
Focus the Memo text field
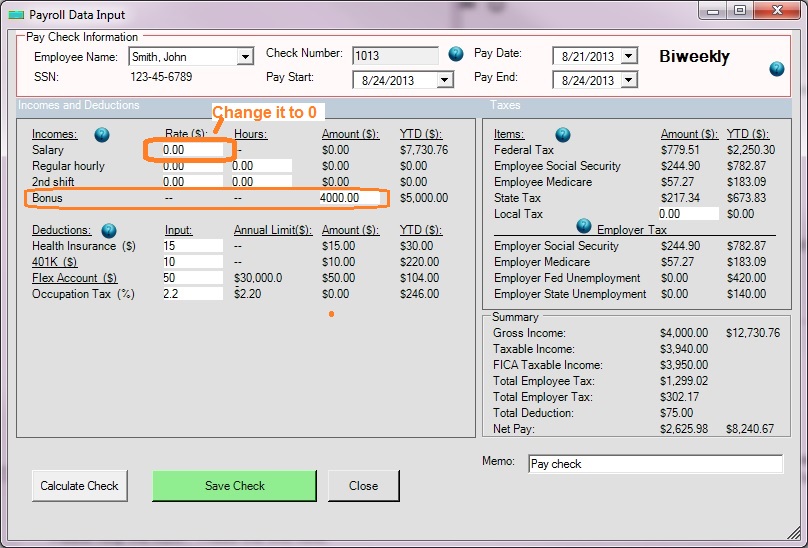click(x=655, y=464)
